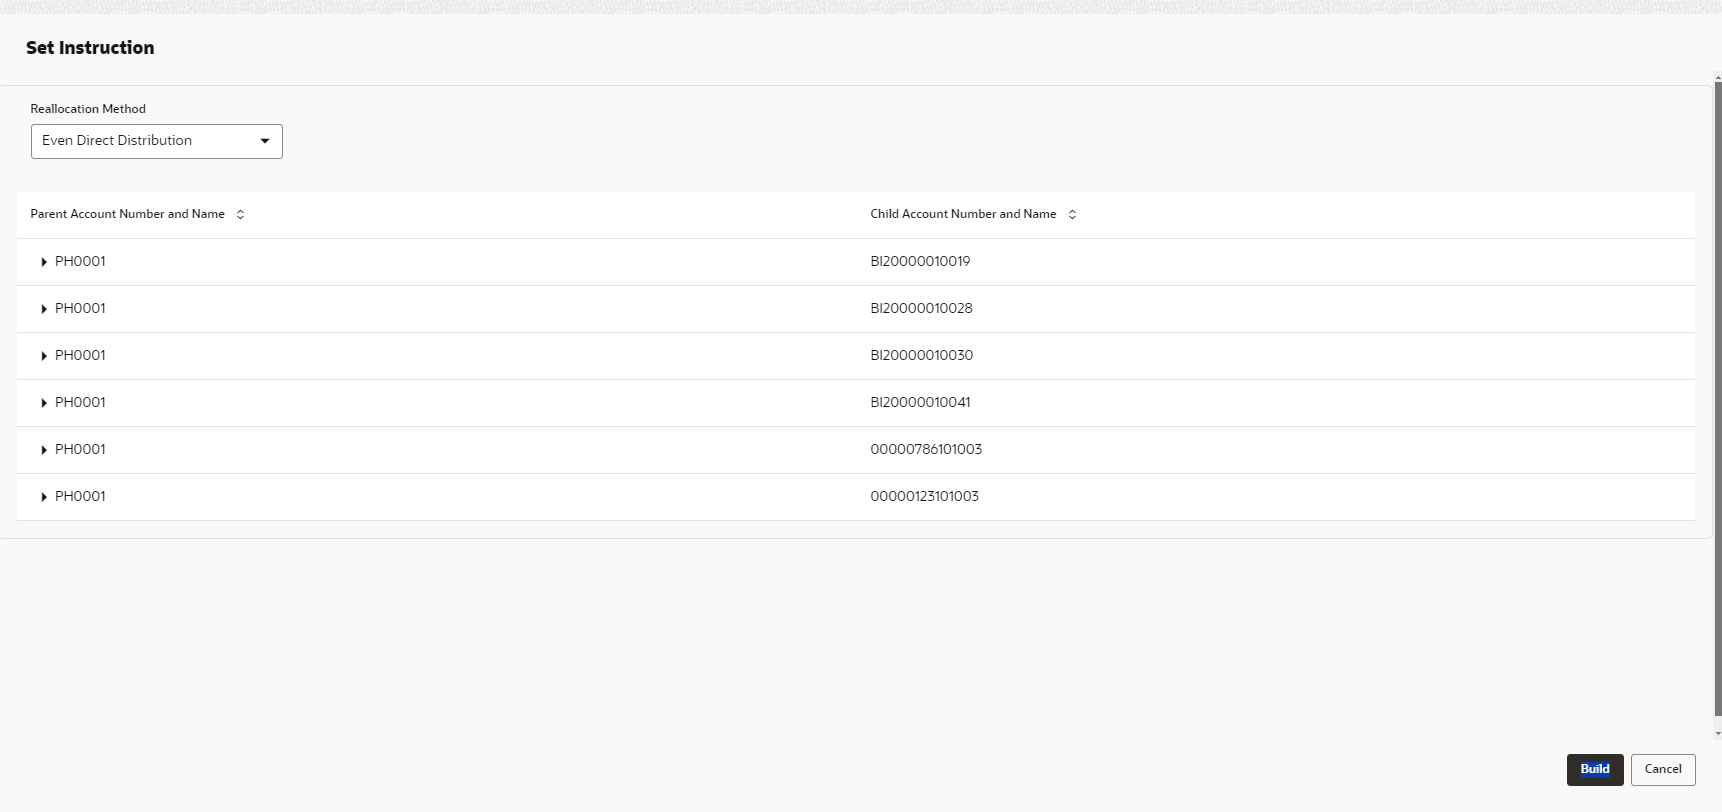Cancel the Set Instruction dialog
The width and height of the screenshot is (1722, 812).
click(x=1663, y=769)
